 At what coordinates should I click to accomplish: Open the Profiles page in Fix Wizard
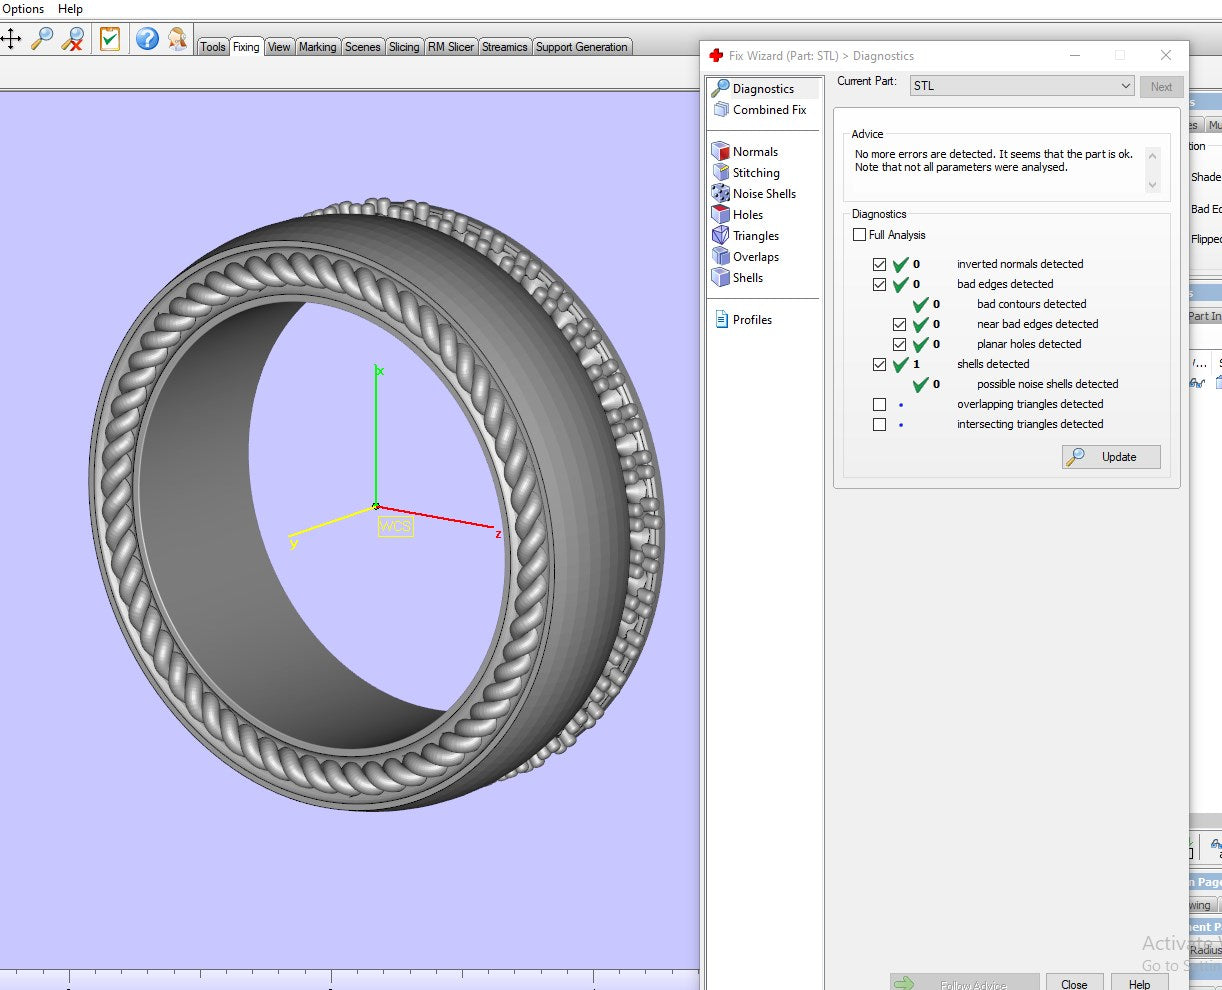[x=751, y=320]
